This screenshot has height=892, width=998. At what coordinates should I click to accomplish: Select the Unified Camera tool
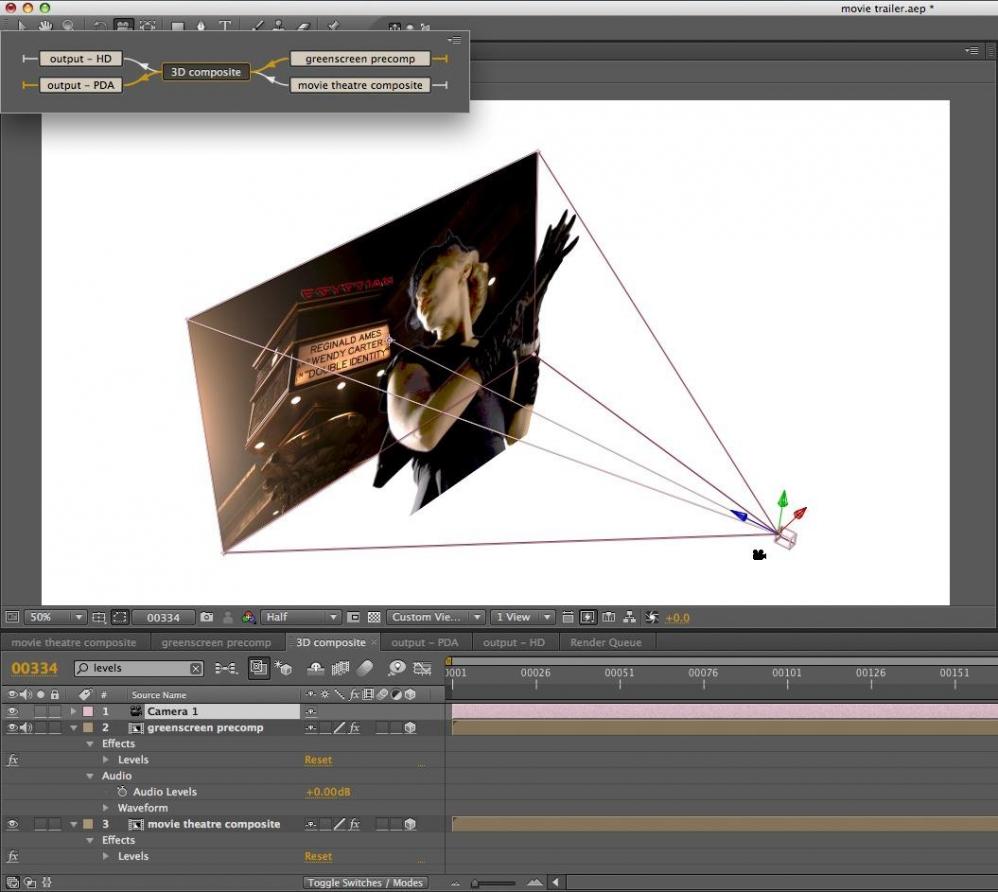coord(123,26)
